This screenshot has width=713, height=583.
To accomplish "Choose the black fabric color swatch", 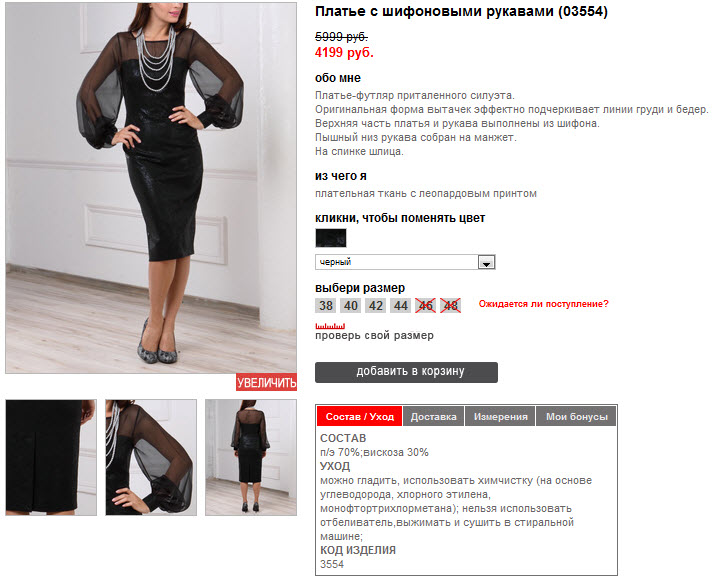I will pyautogui.click(x=331, y=238).
